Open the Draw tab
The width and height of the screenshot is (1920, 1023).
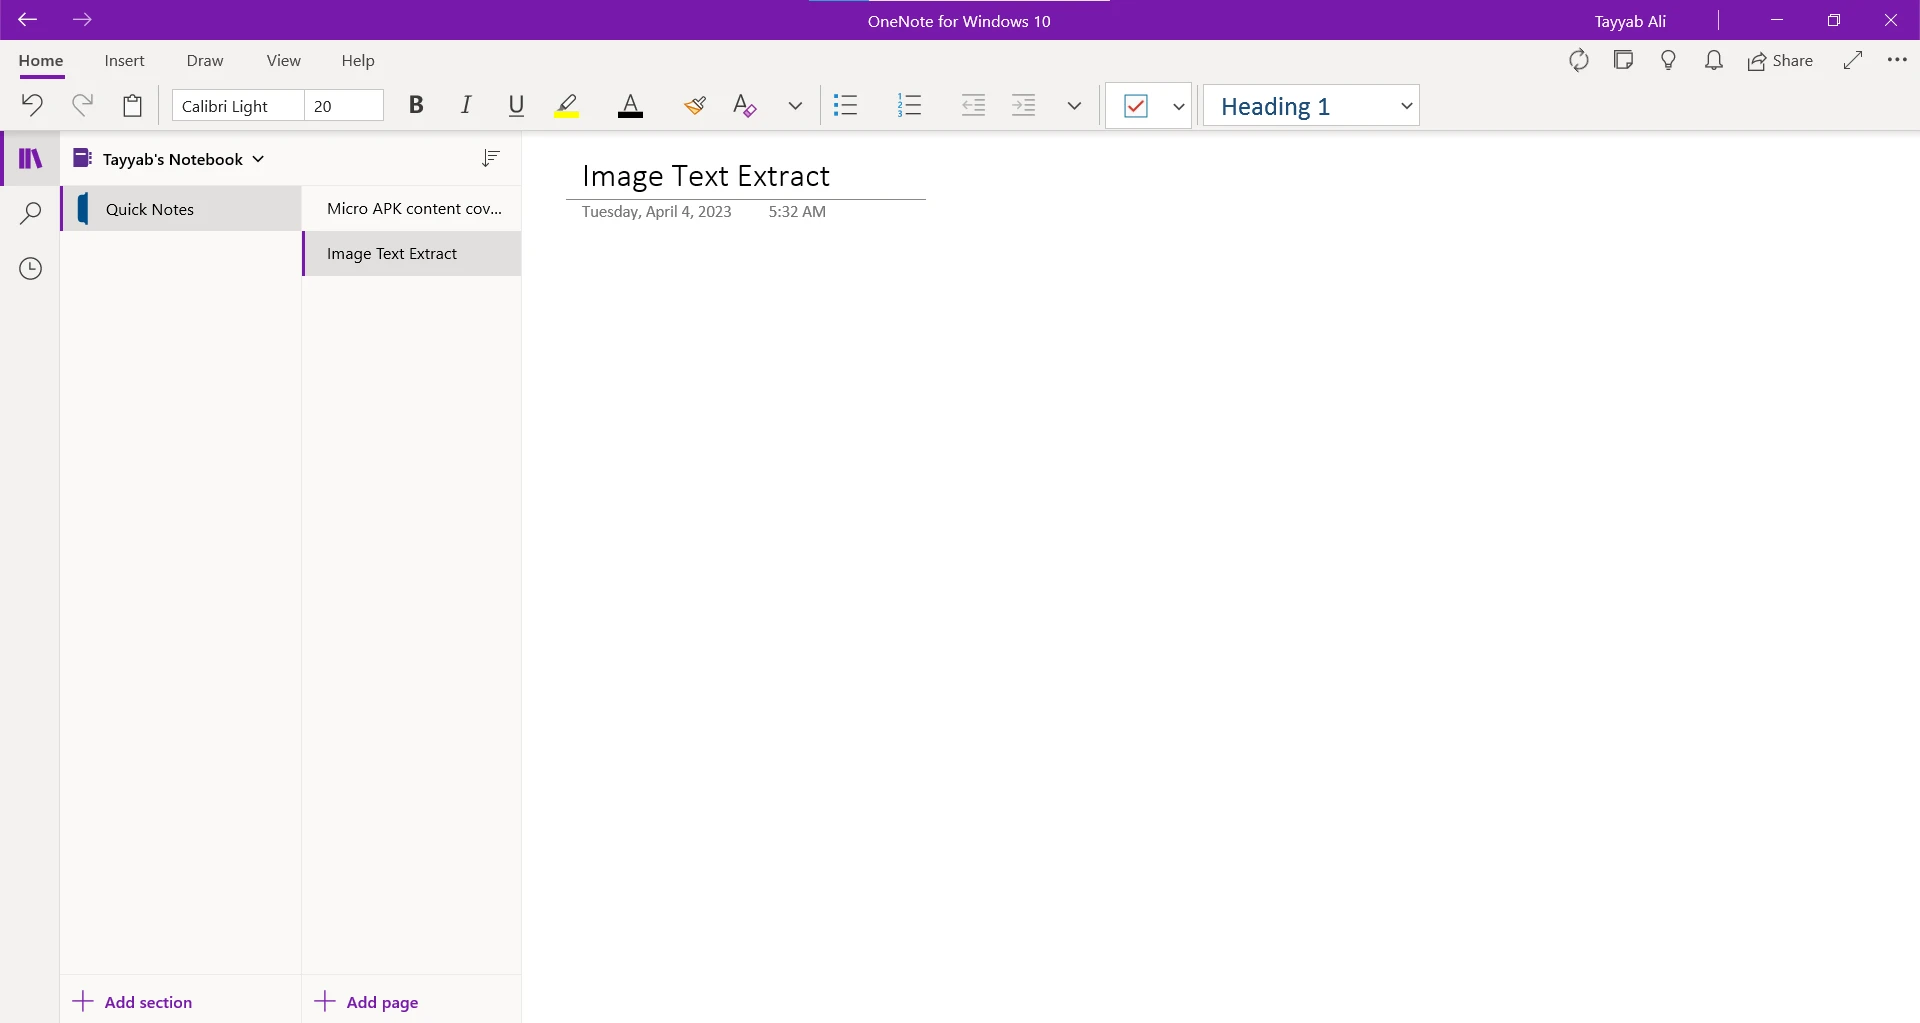point(205,61)
